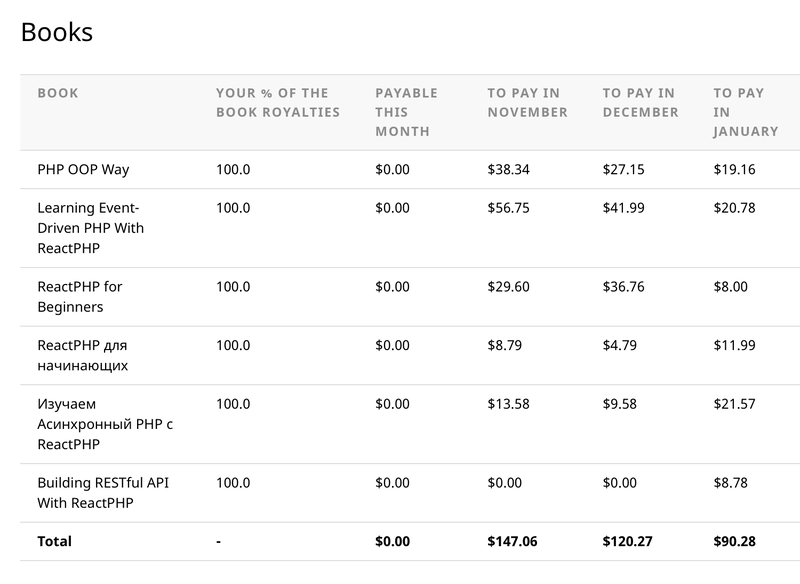Select Изучаем Асинхронный PHP с ReactPHP book
Screen dimensions: 800x584
tap(104, 424)
